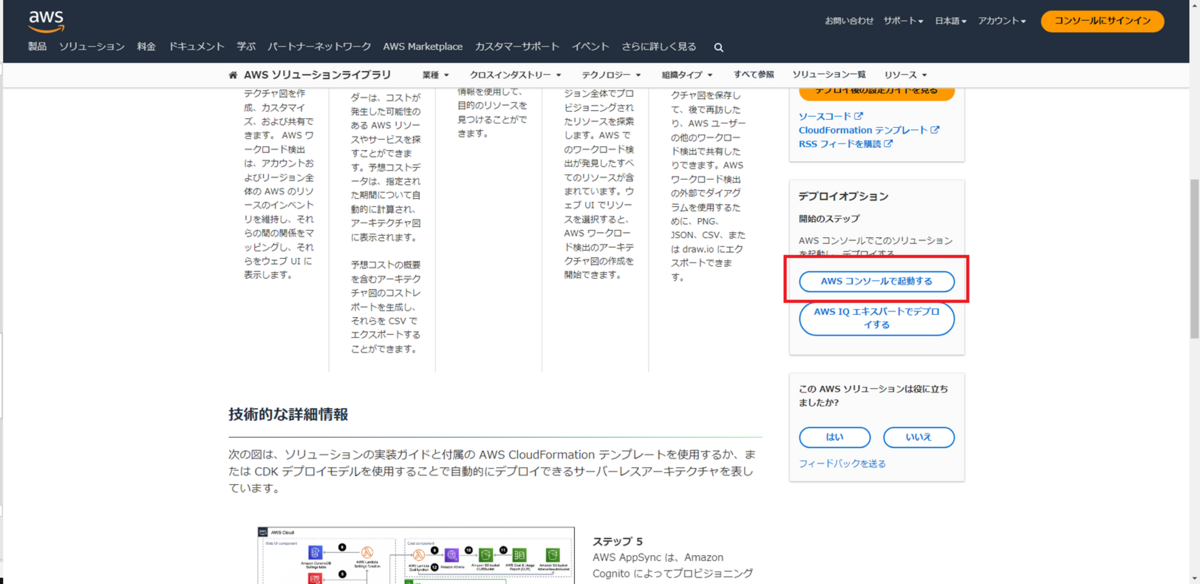Click はい feedback button
The height and width of the screenshot is (584, 1200).
click(x=835, y=437)
